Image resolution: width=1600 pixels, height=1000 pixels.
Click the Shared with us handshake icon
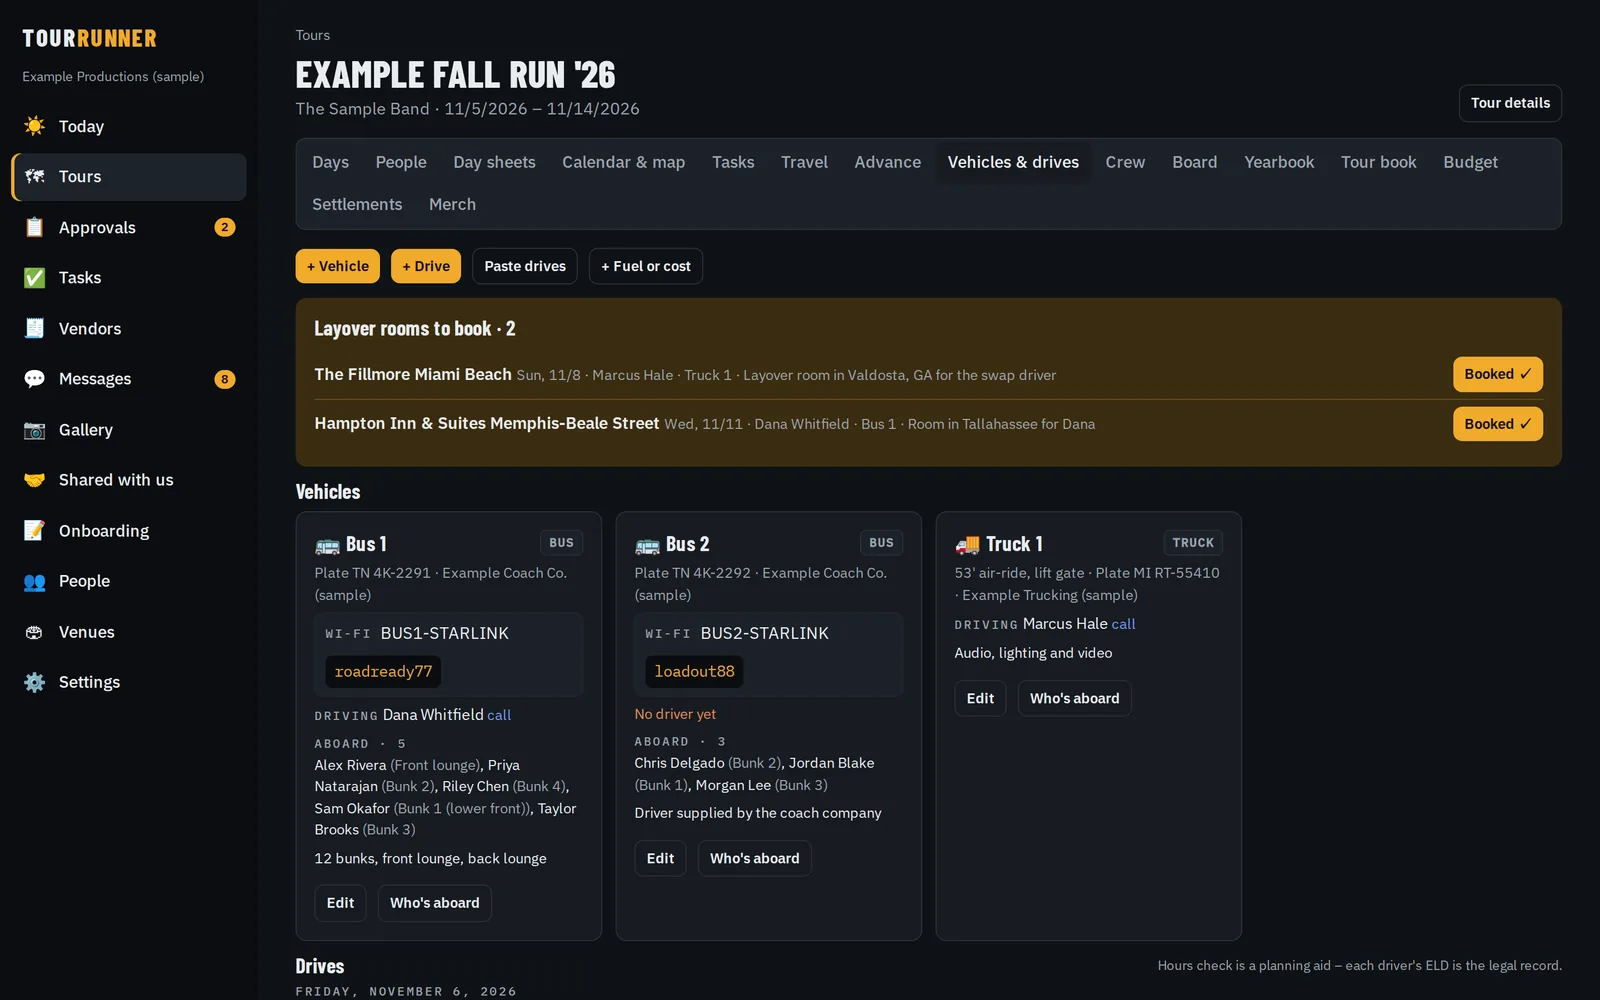[34, 479]
